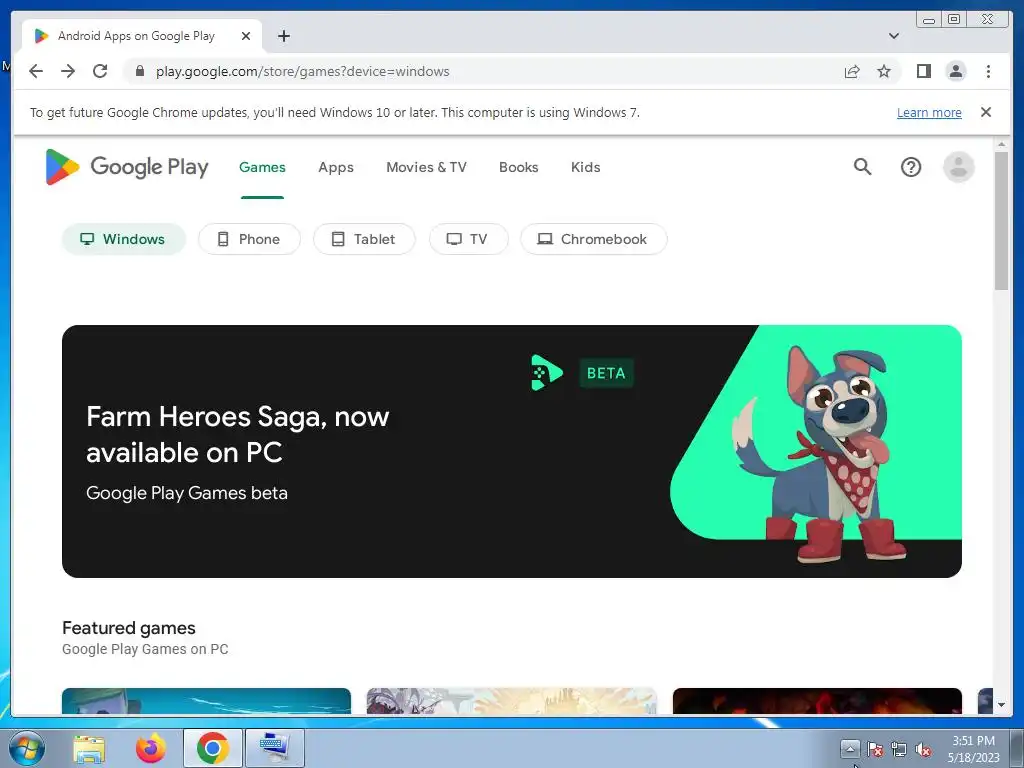Screen dimensions: 1024x768
Task: Open the third featured game thumbnail
Action: click(817, 701)
